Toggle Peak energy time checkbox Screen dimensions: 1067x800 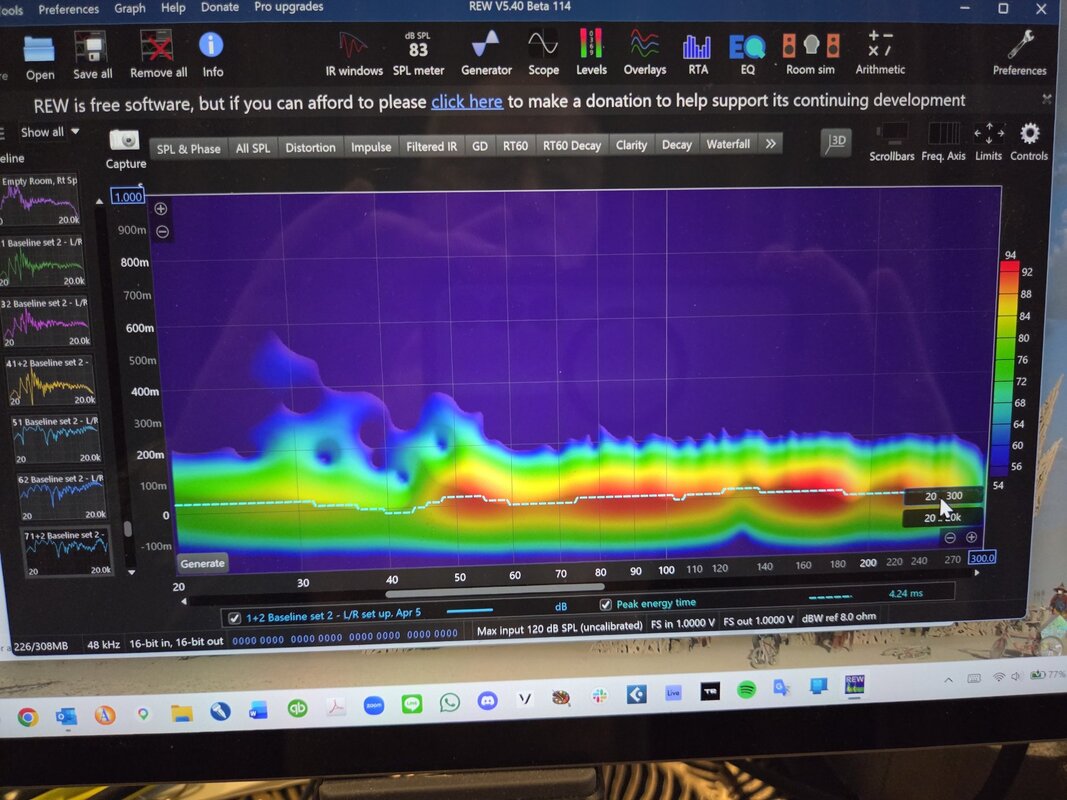(605, 604)
